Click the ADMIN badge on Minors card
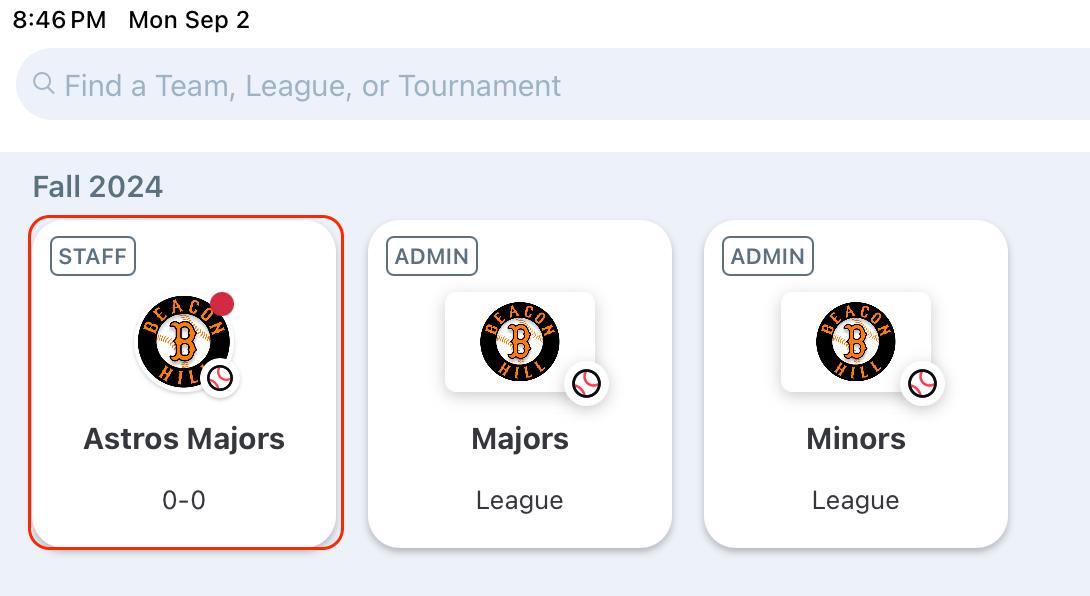Screen dimensions: 1090x596 pyautogui.click(x=768, y=256)
